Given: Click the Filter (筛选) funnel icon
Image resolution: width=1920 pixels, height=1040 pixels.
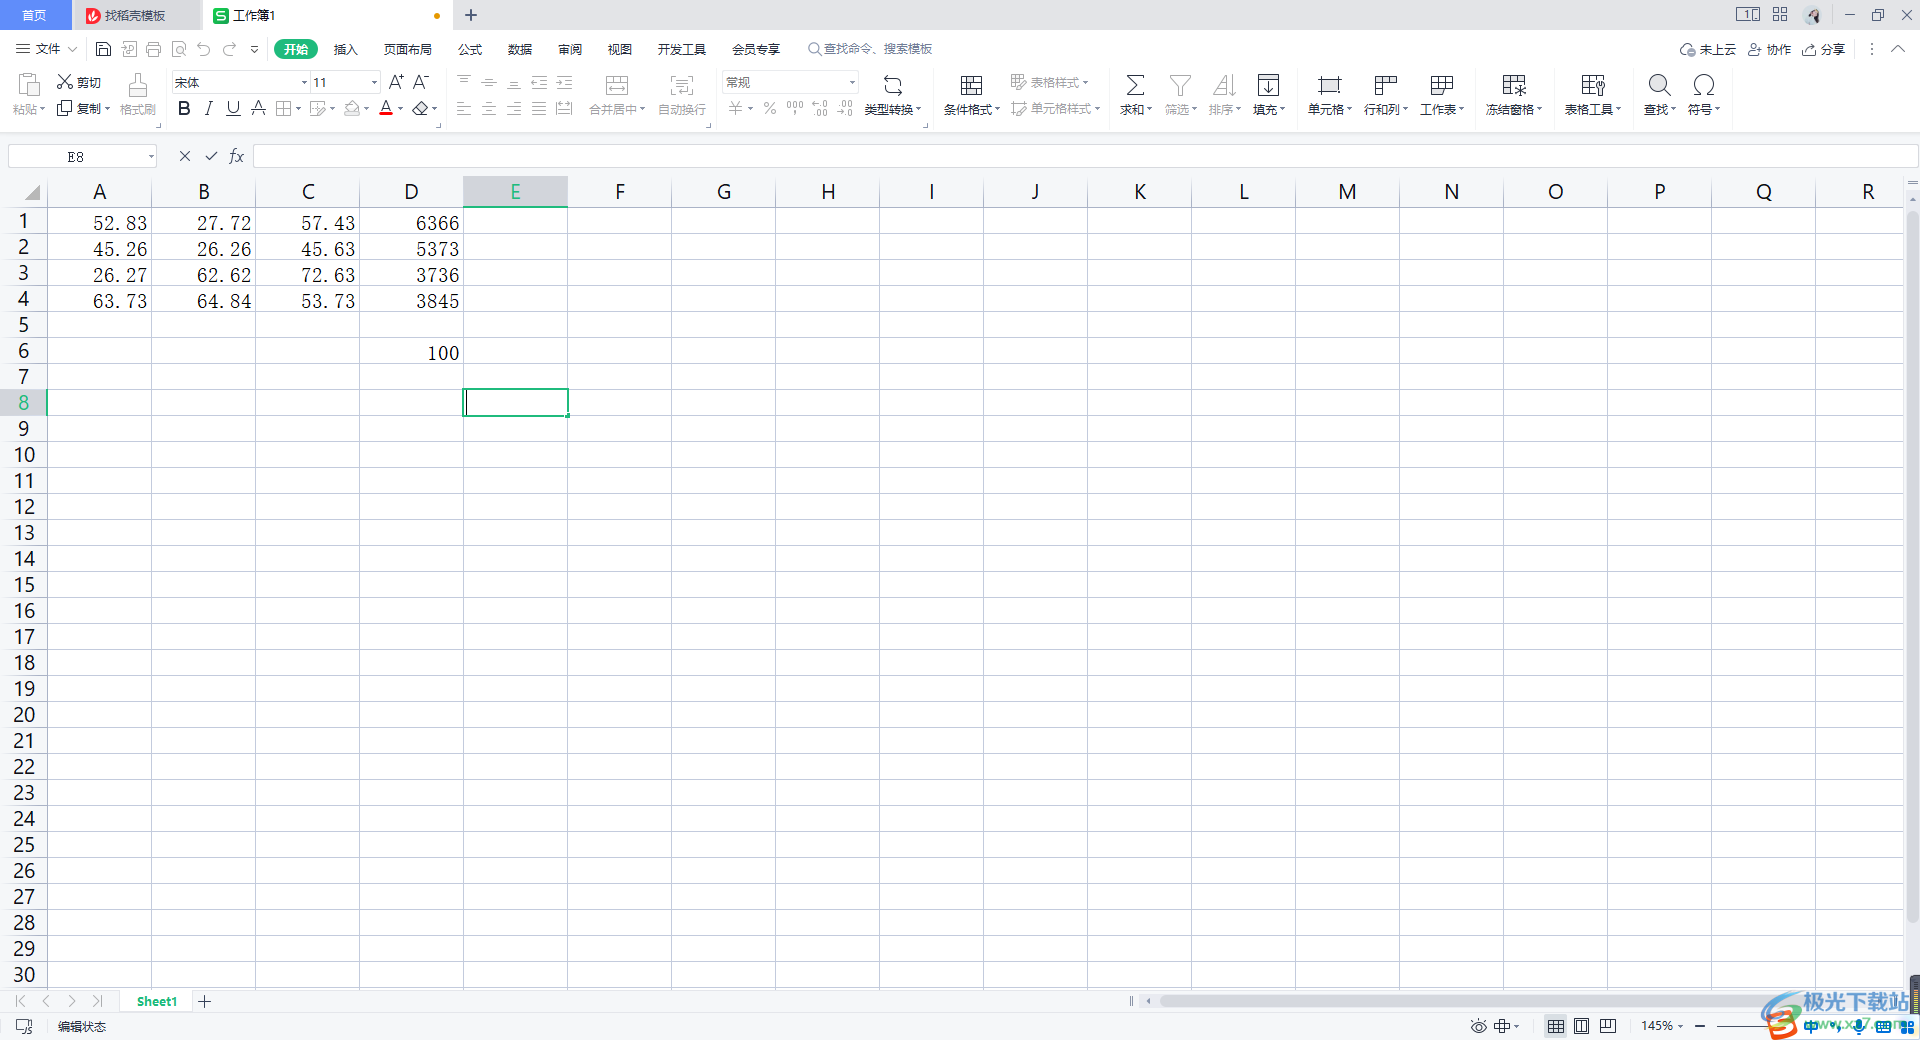Looking at the screenshot, I should (1180, 86).
